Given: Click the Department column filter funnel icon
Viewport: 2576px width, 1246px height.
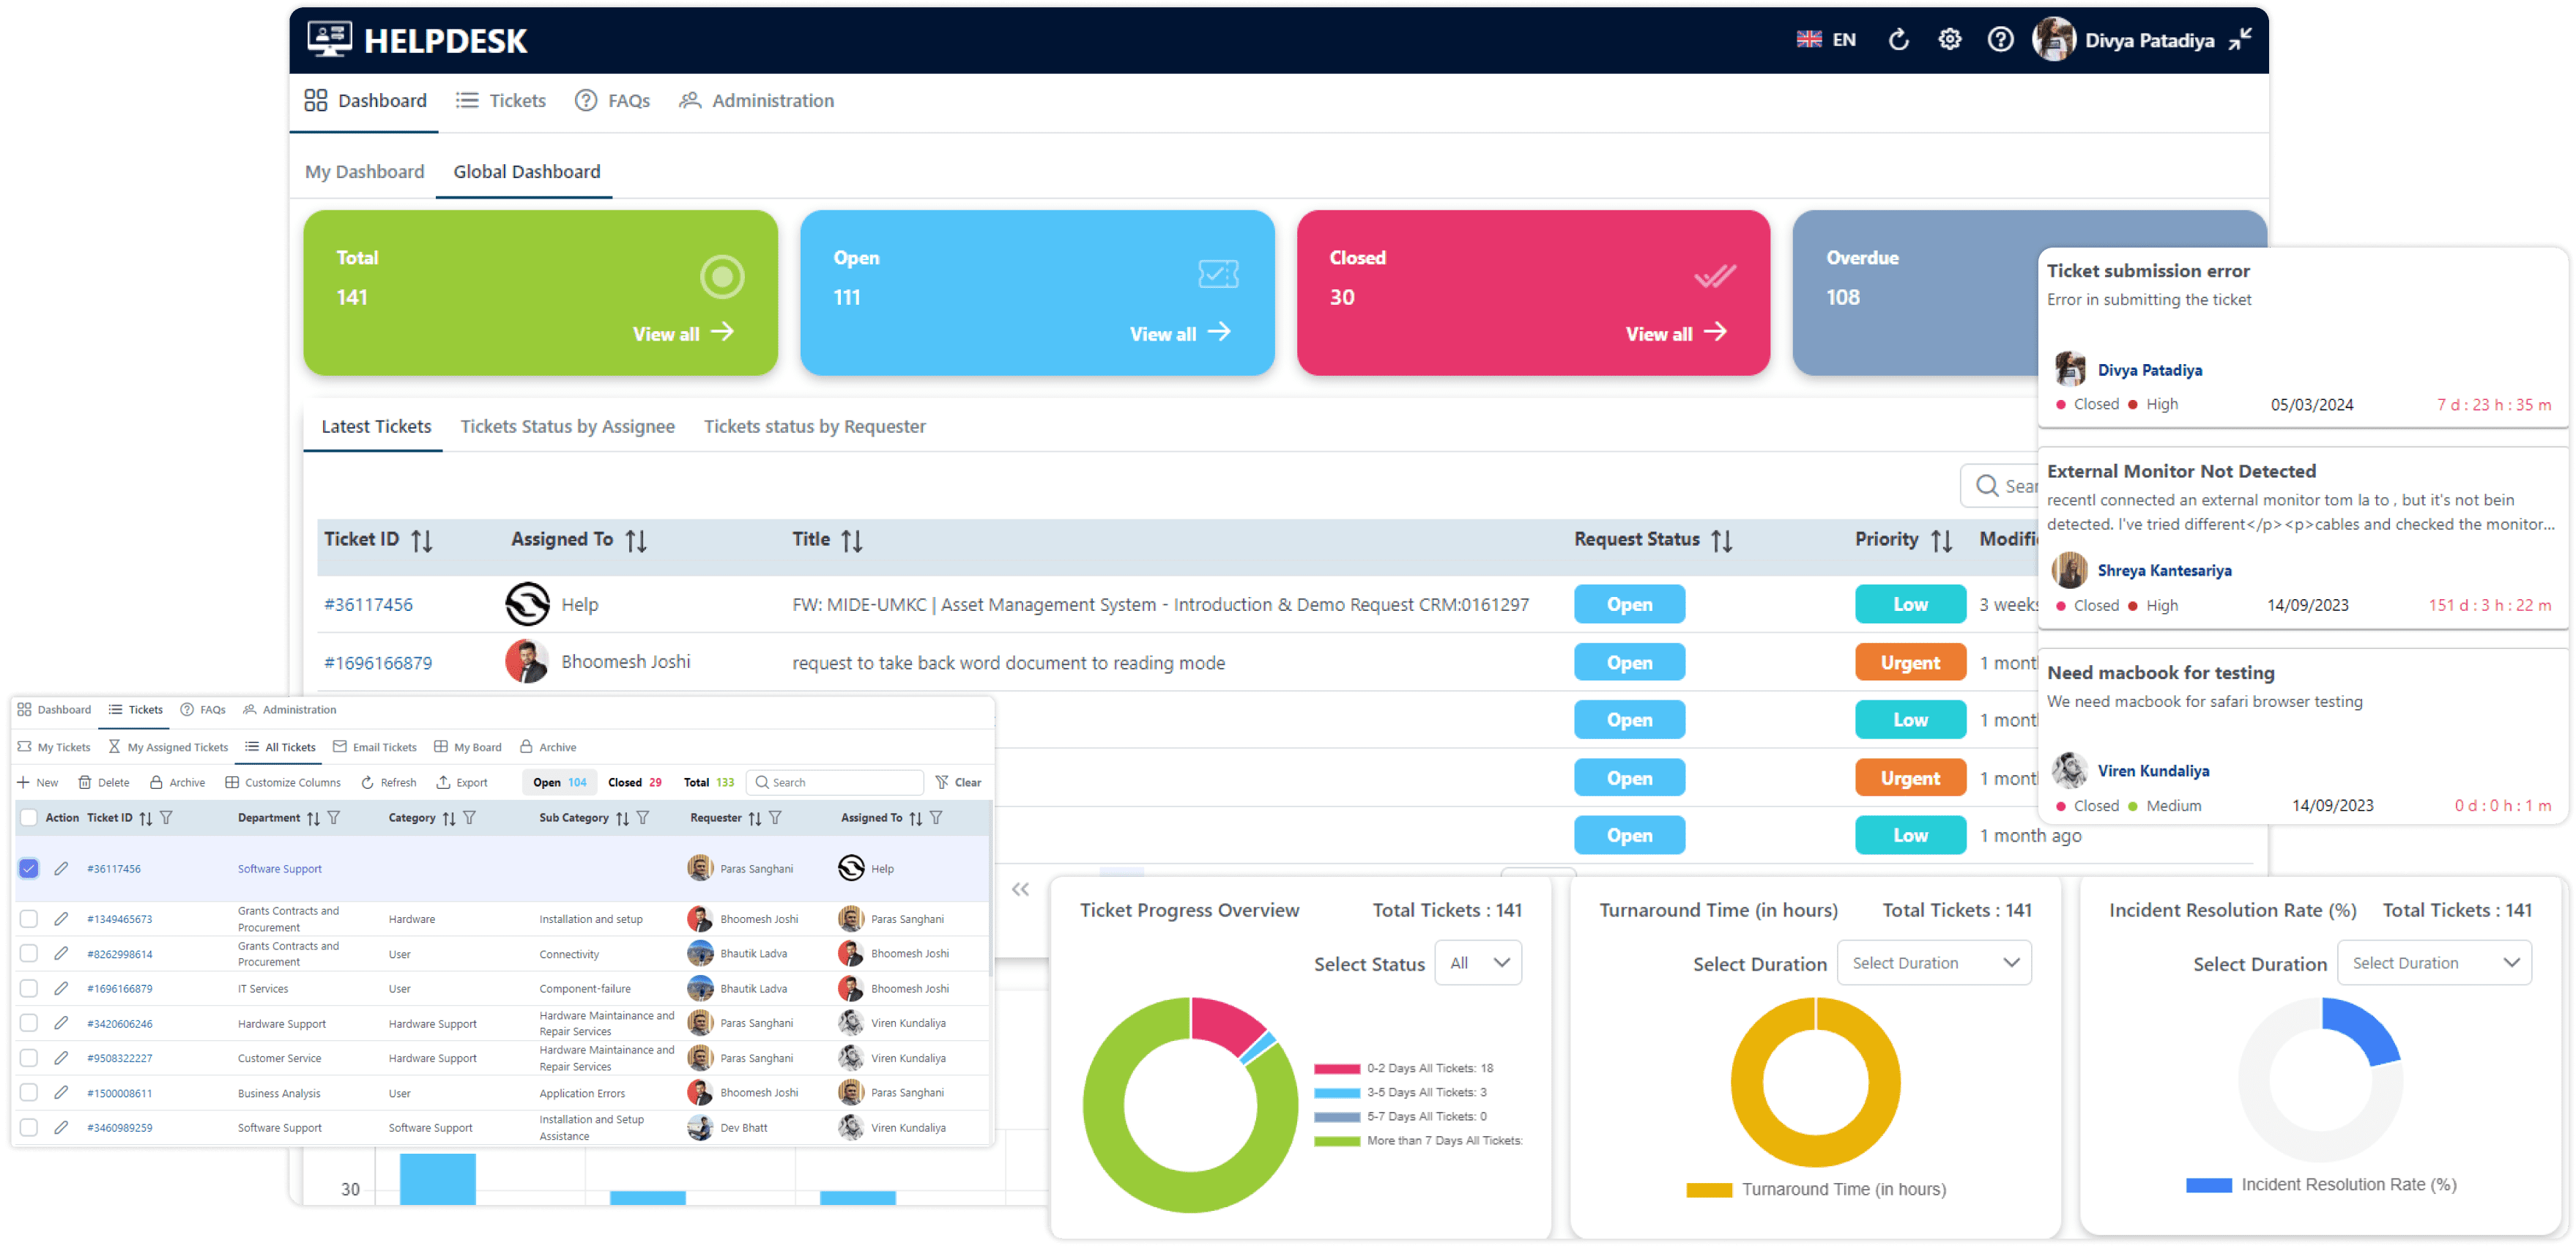Looking at the screenshot, I should (x=334, y=818).
